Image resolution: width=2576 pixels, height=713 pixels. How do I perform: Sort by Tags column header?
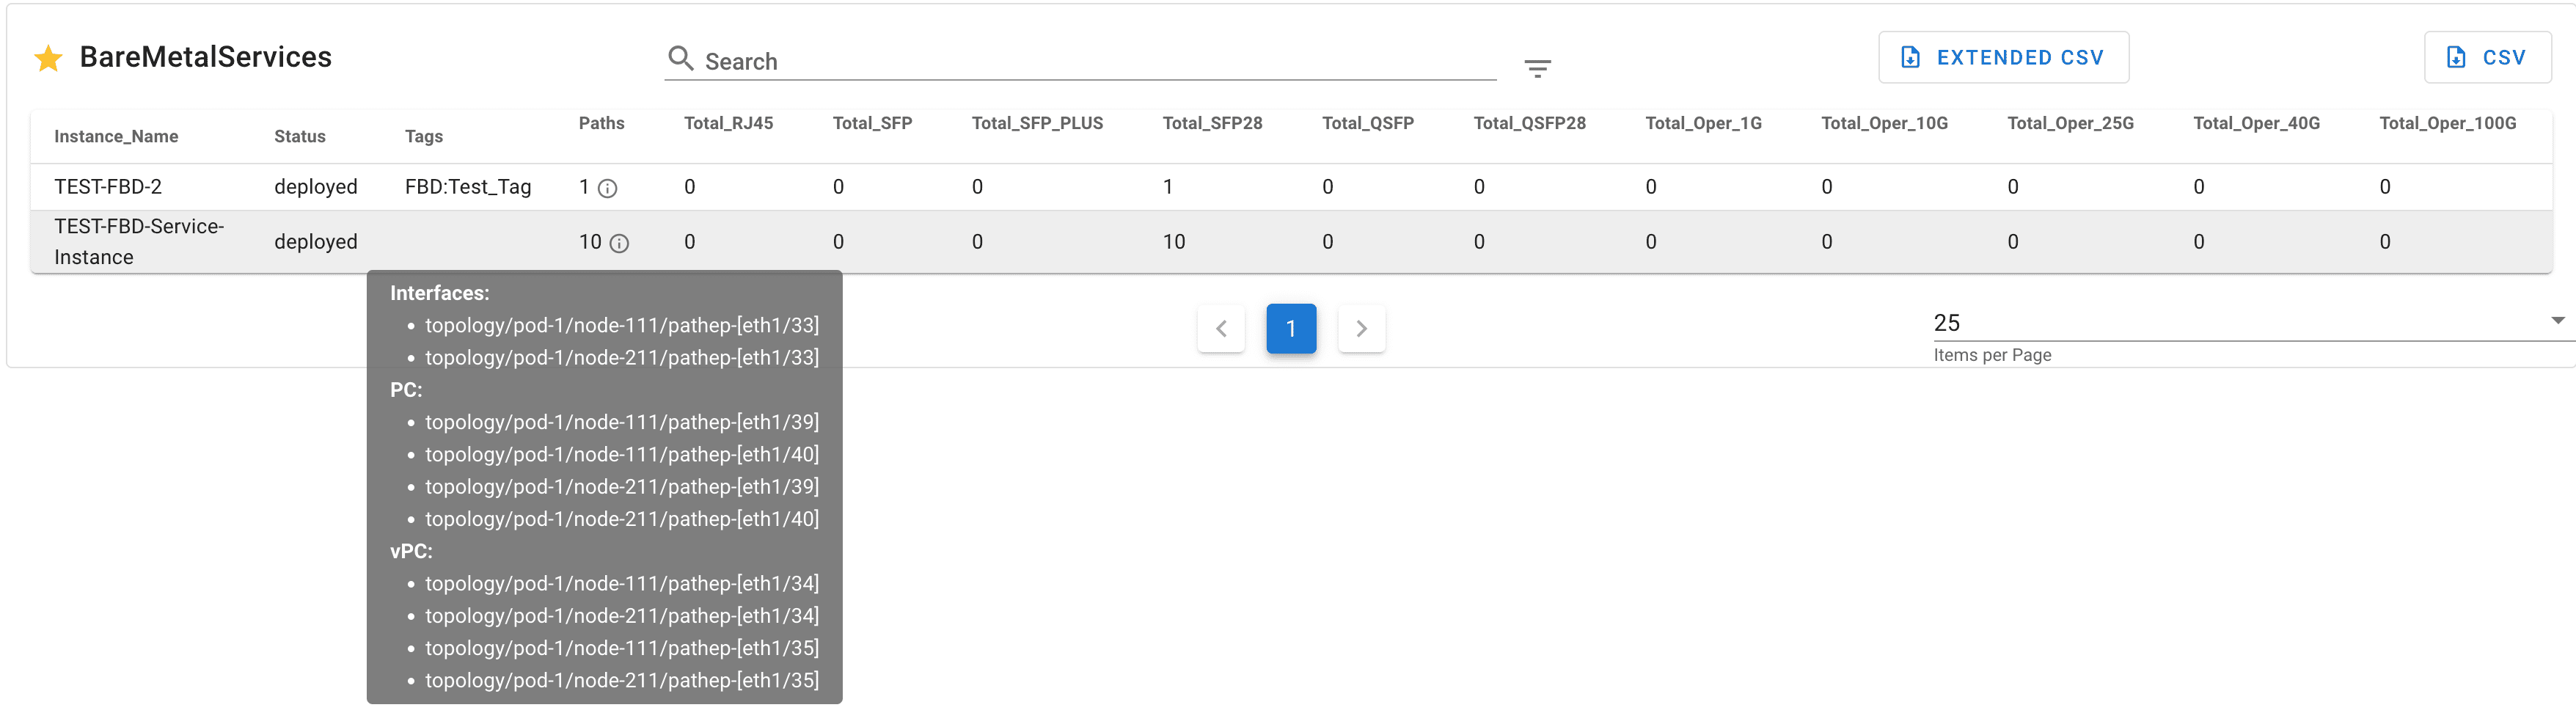(x=424, y=137)
